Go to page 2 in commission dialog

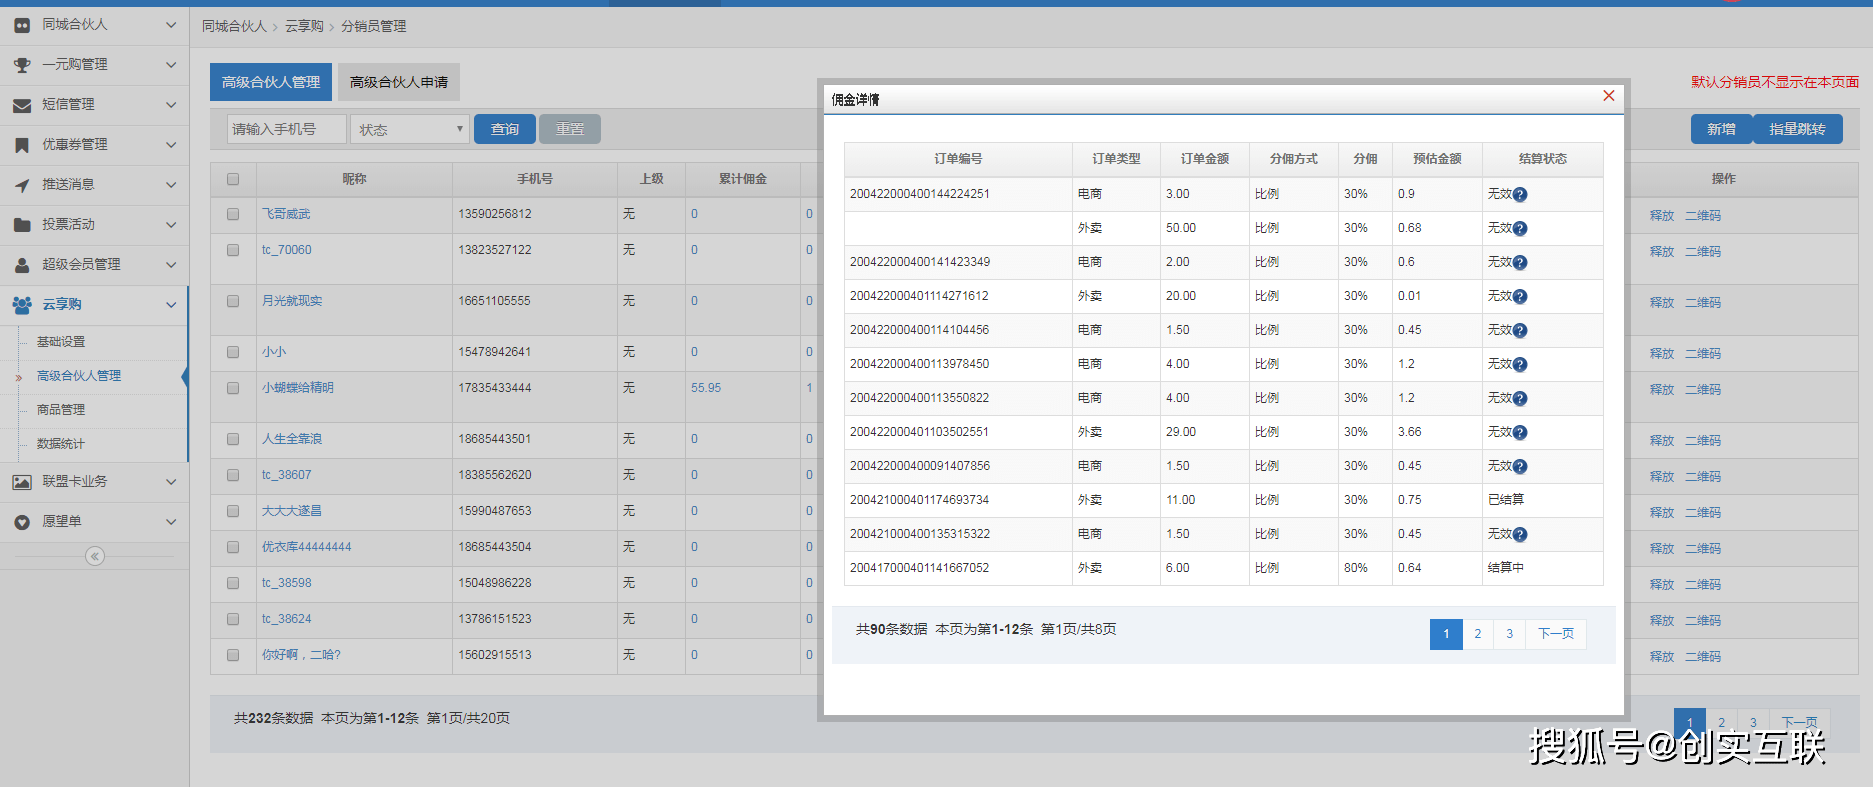1477,634
